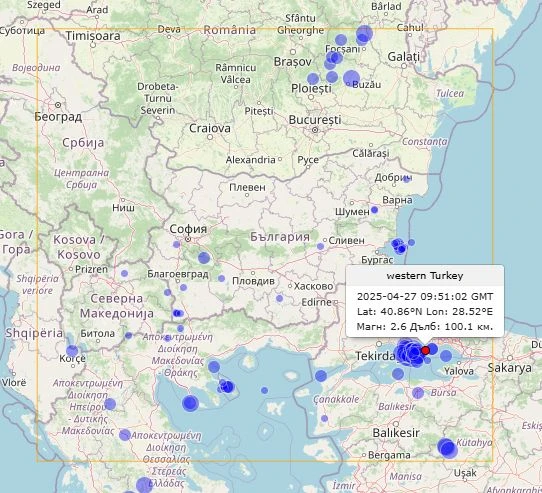
Task: Click the earthquake marker above Korçë
Action: 72,351
